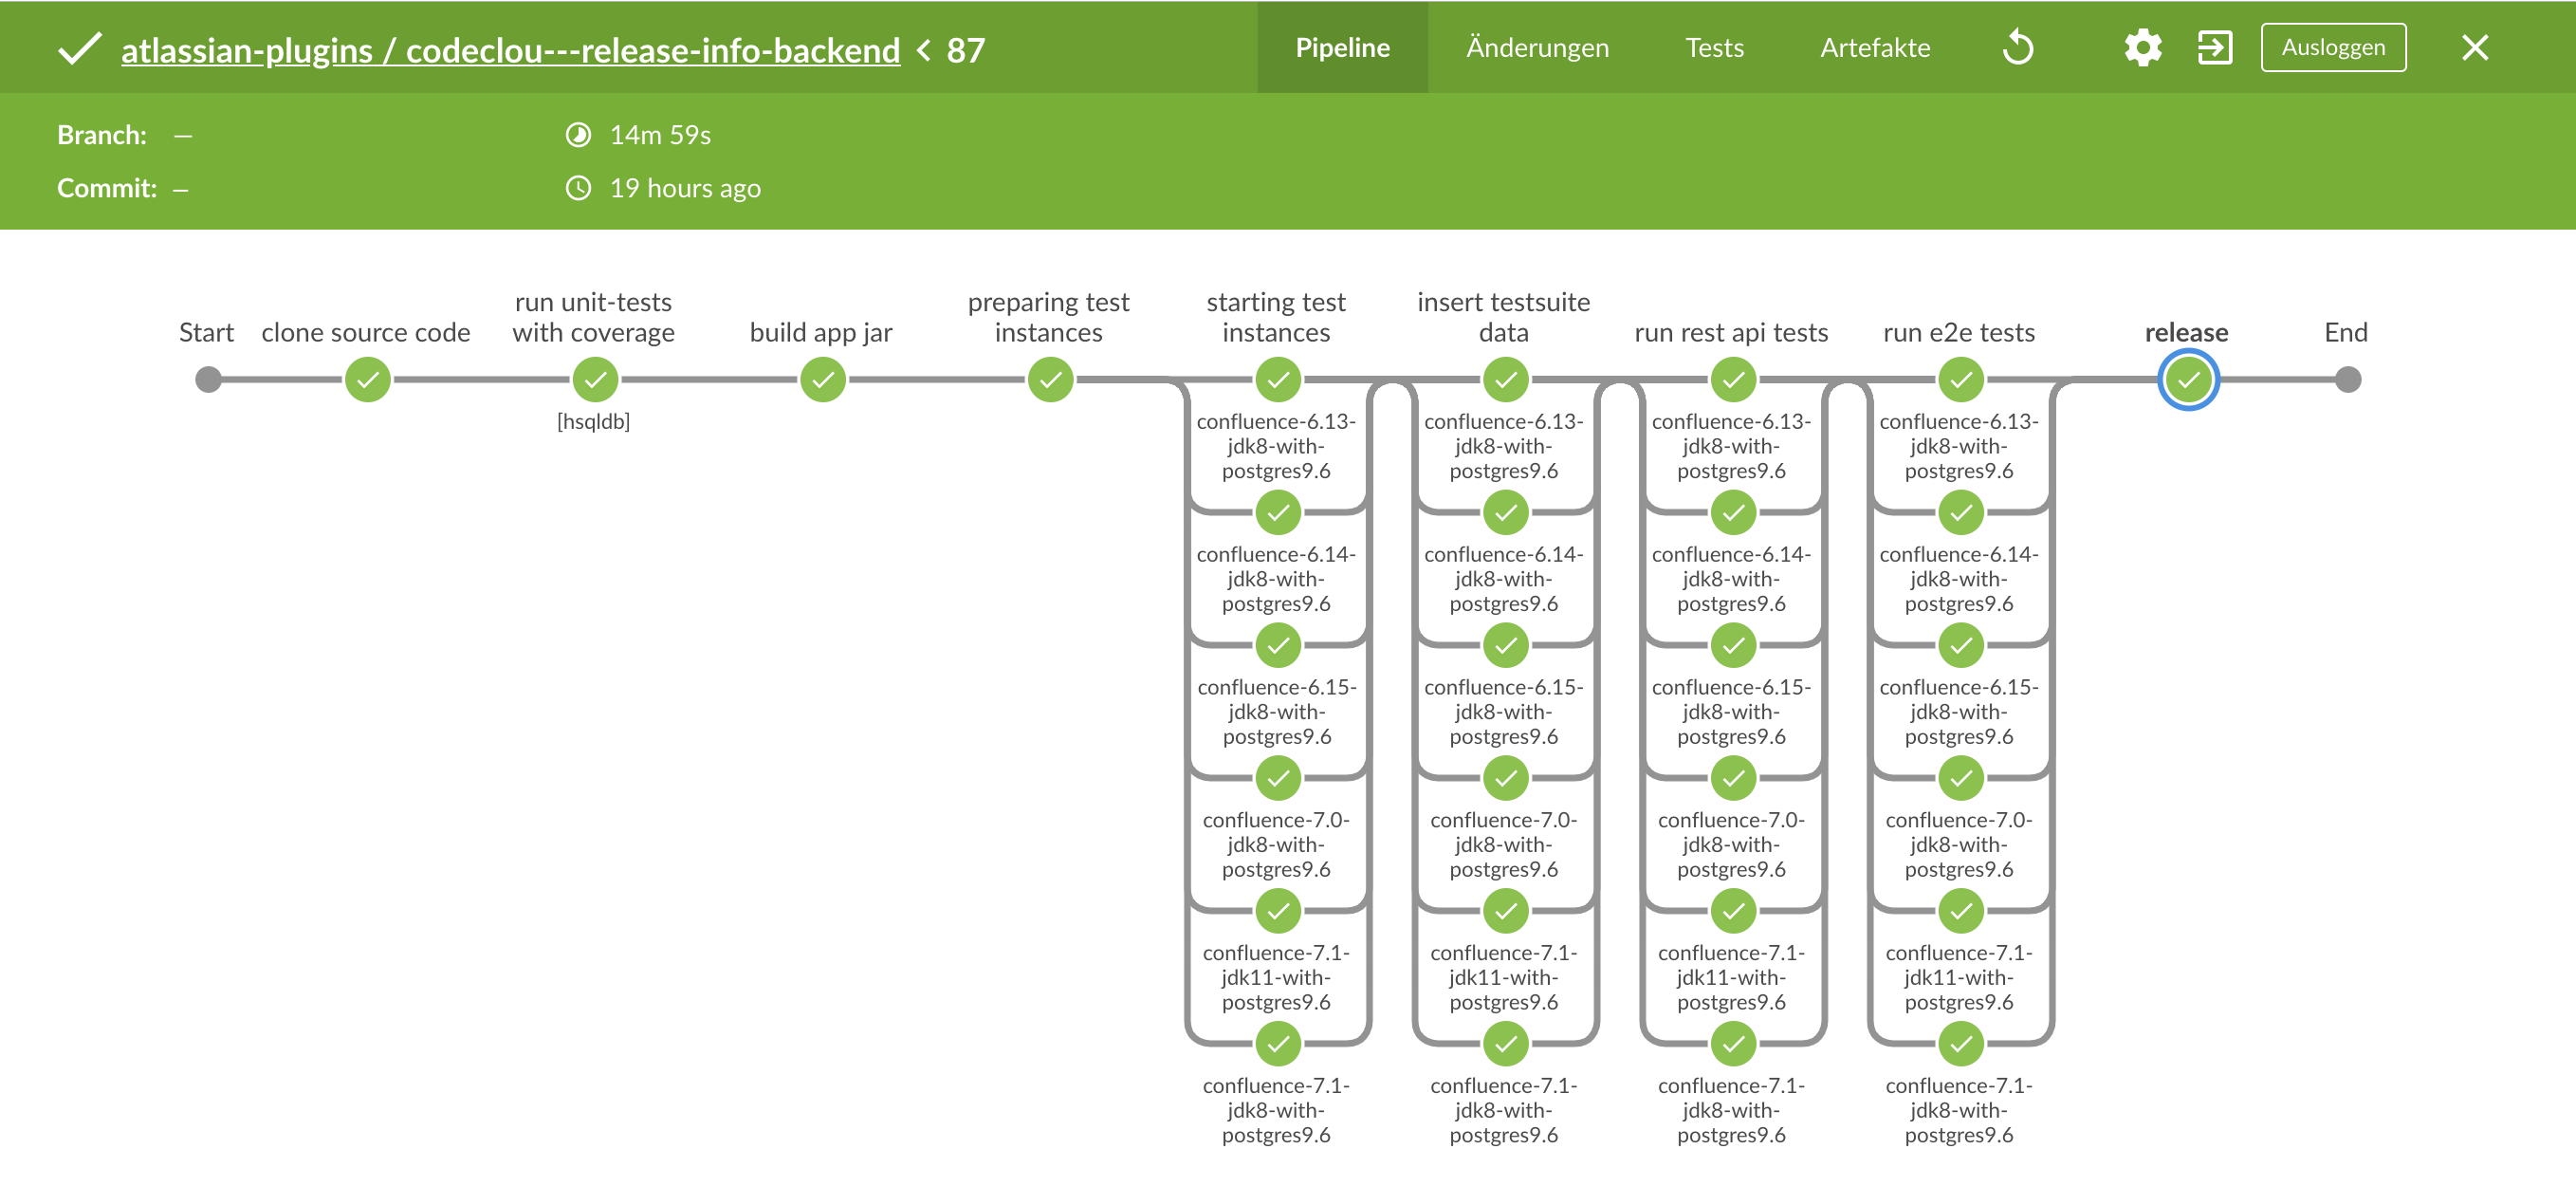Screen dimensions: 2576x1186
Task: Select the build app jar stage node
Action: [823, 380]
